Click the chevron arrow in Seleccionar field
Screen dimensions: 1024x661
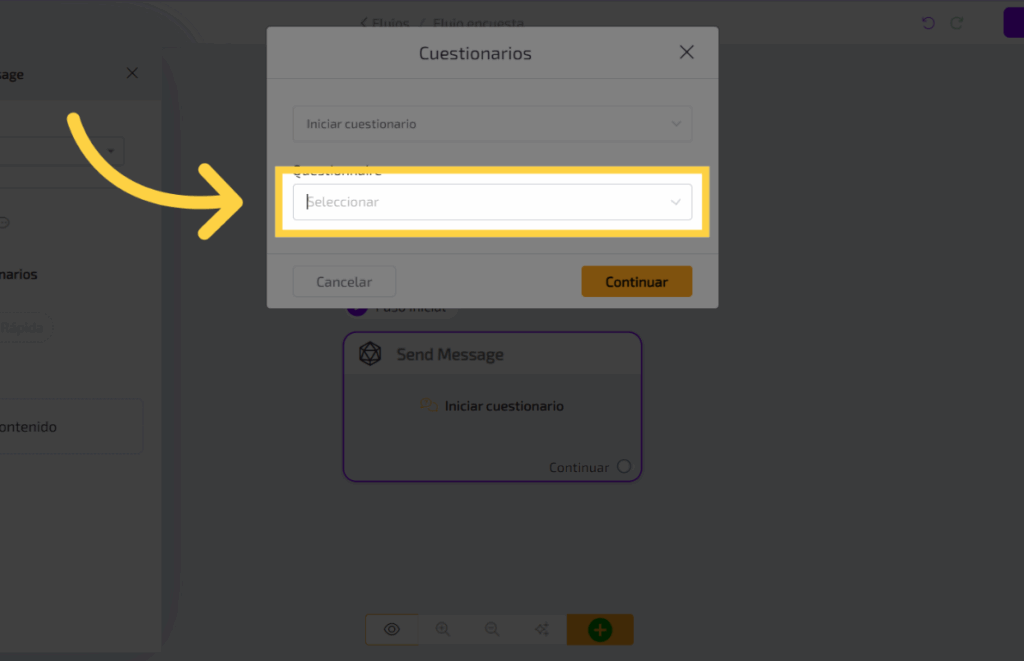point(676,202)
